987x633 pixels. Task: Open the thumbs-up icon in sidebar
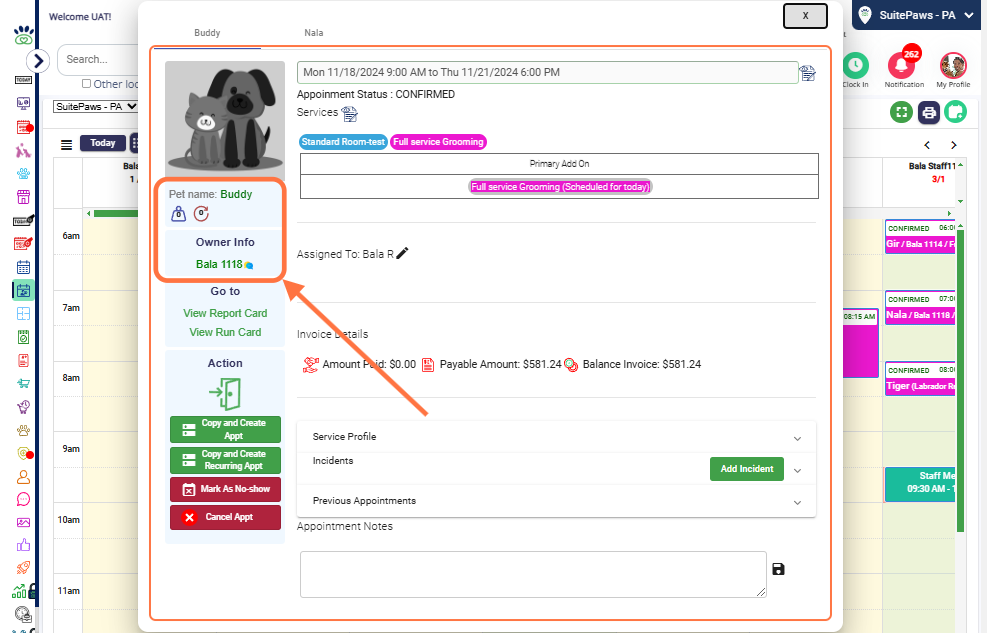click(23, 545)
